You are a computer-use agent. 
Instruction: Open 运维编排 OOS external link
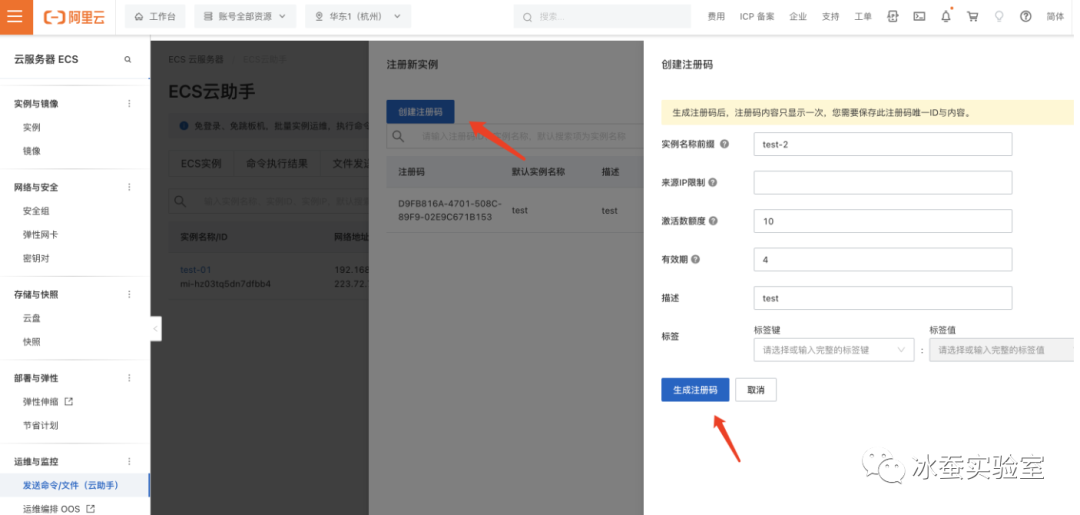click(59, 509)
